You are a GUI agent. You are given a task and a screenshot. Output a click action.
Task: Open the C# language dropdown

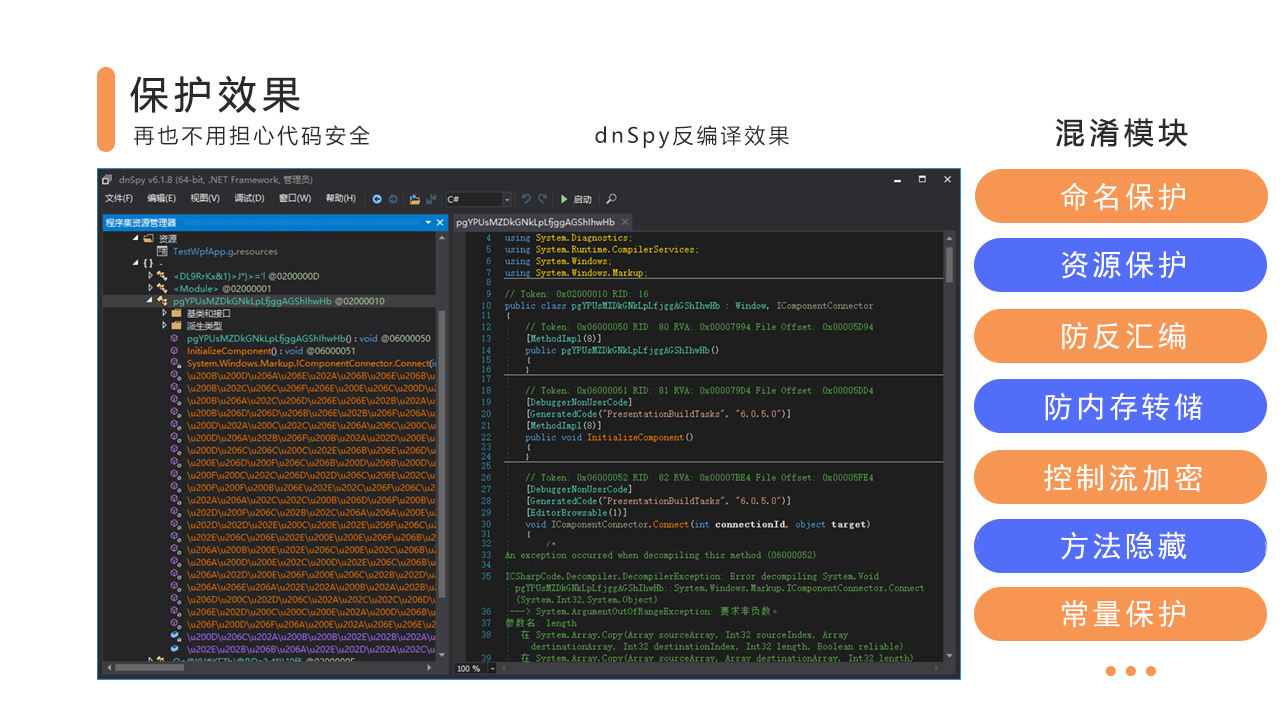coord(507,199)
